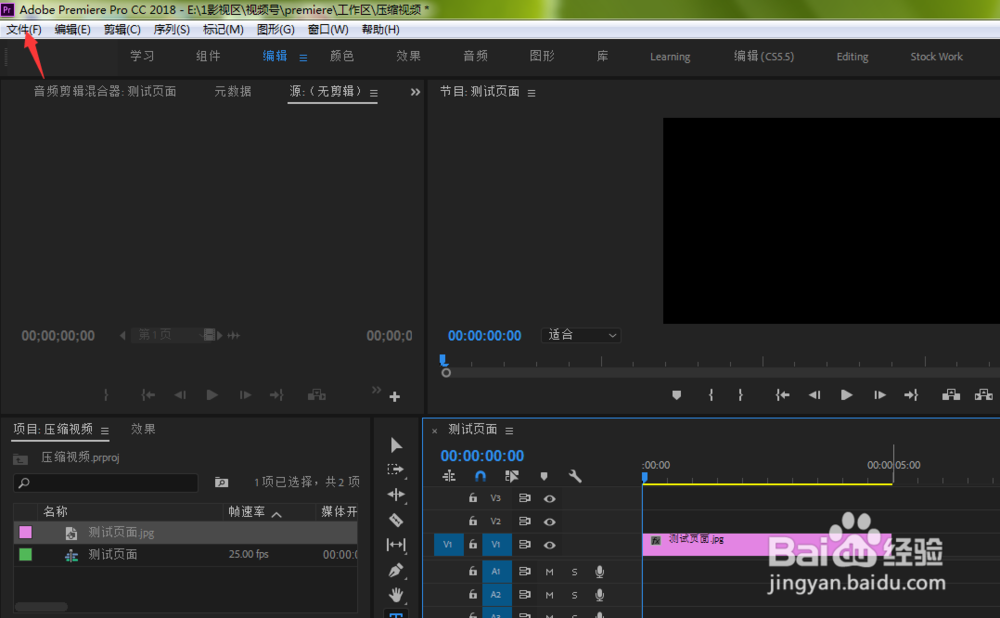Select the Slip tool
This screenshot has height=618, width=1000.
coord(396,545)
